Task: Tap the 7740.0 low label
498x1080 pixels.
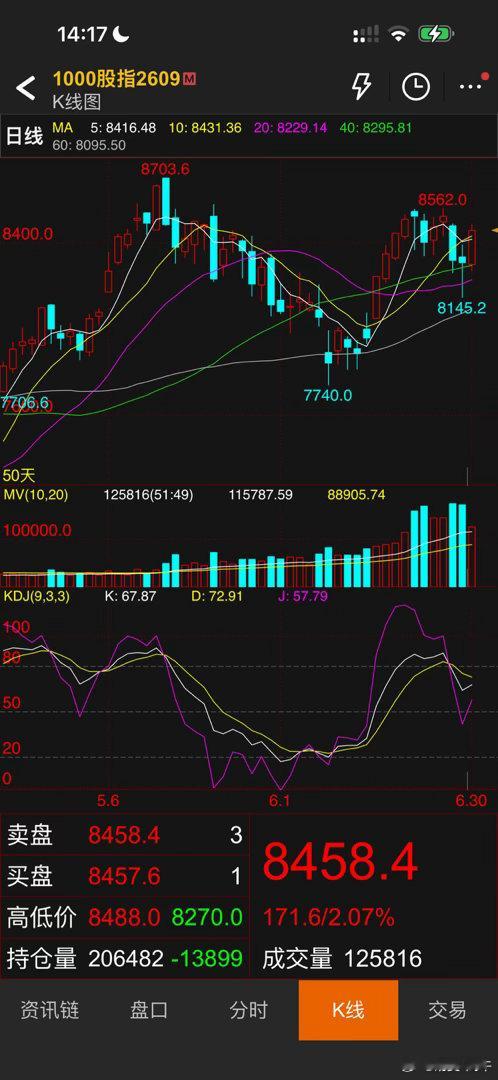Action: click(328, 395)
